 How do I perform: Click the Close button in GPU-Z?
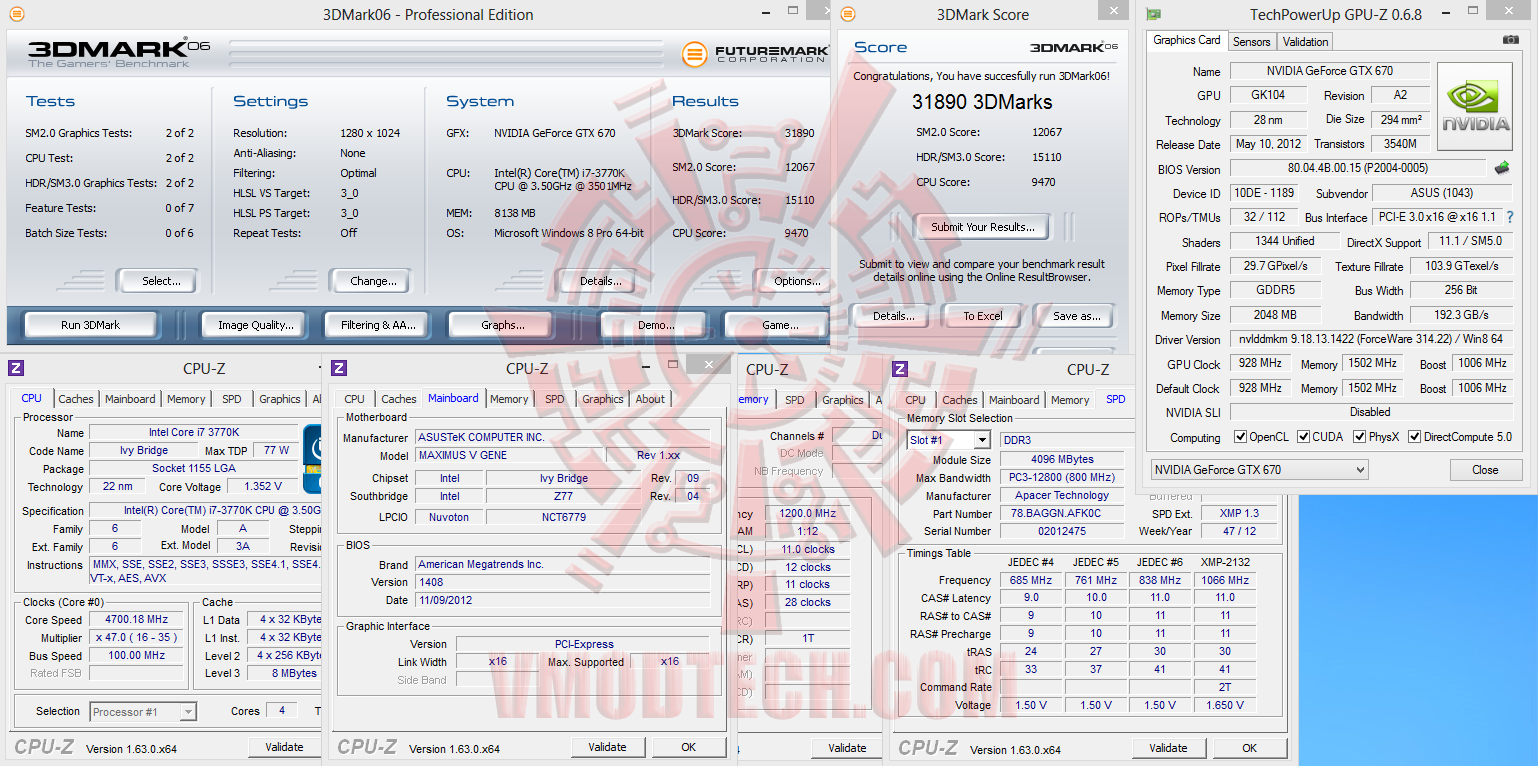(1485, 470)
